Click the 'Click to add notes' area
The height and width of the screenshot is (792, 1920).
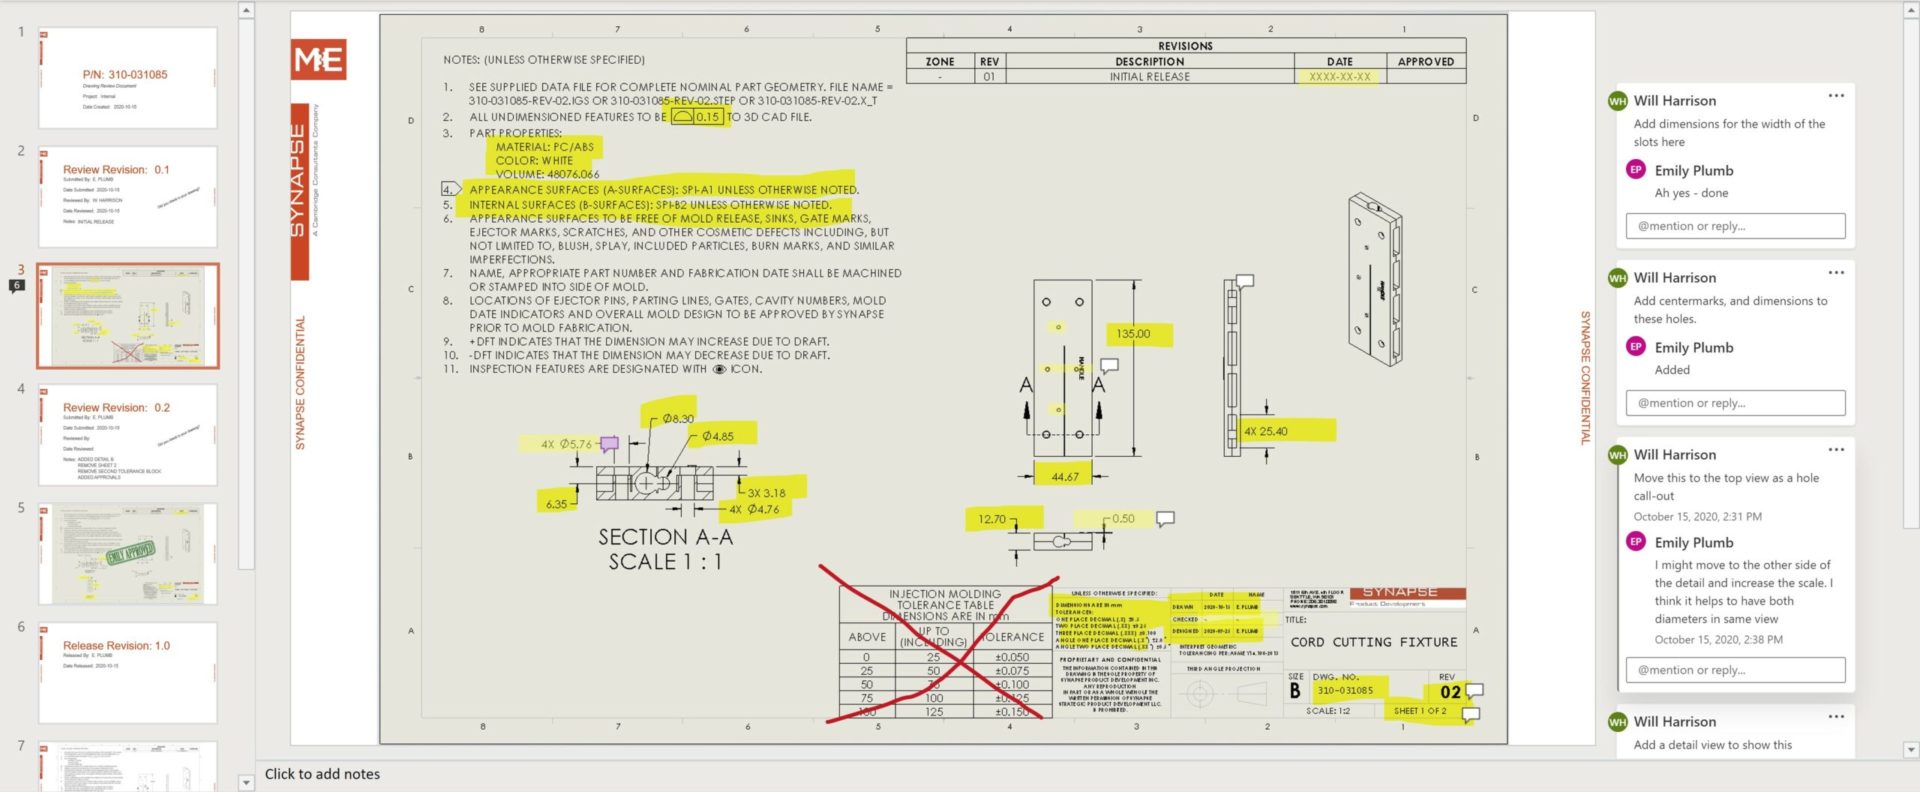322,774
